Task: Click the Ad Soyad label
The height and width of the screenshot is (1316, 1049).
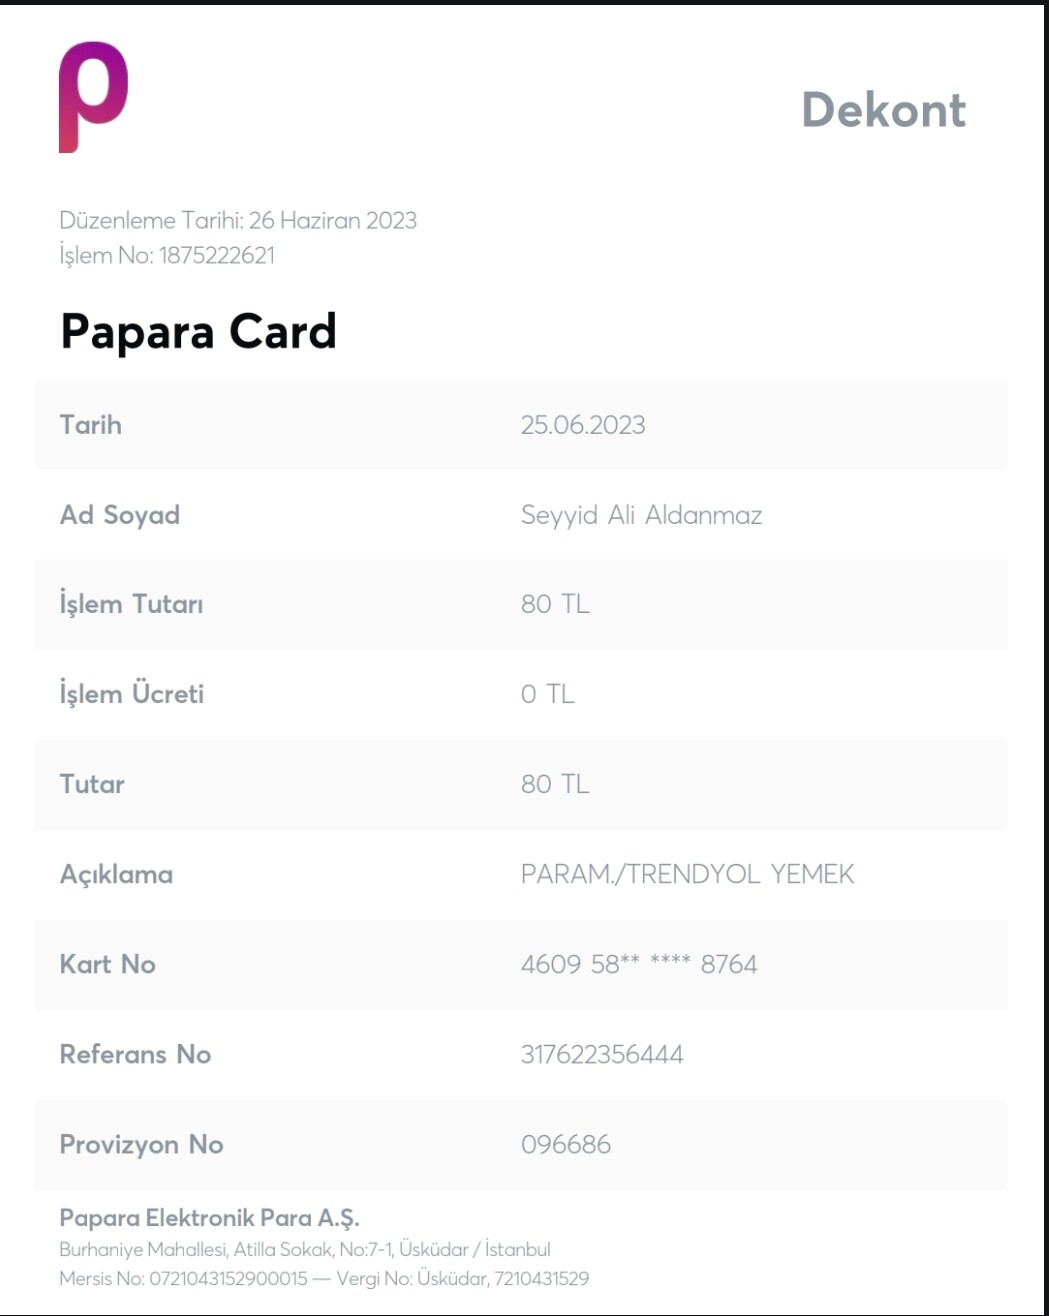Action: tap(120, 515)
